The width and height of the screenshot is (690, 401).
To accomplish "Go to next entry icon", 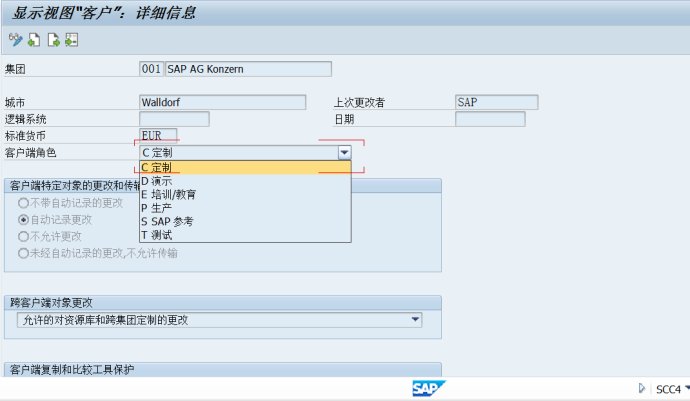I will click(x=53, y=40).
